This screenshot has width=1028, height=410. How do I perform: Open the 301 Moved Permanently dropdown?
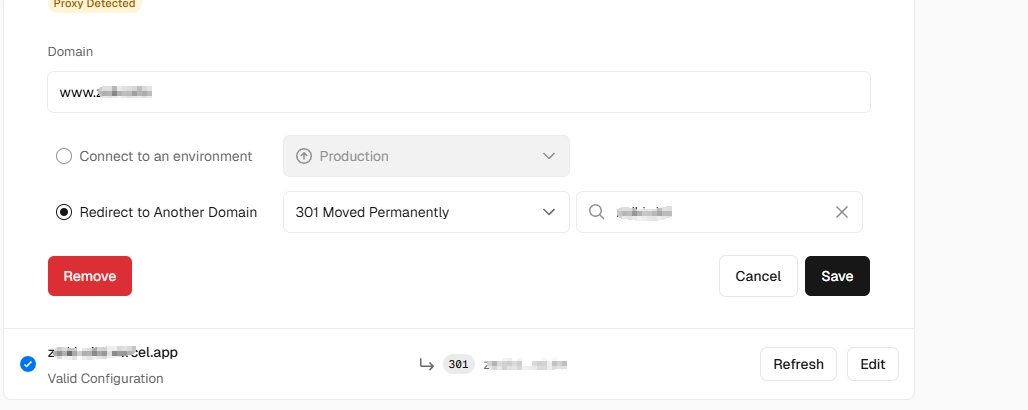point(426,212)
